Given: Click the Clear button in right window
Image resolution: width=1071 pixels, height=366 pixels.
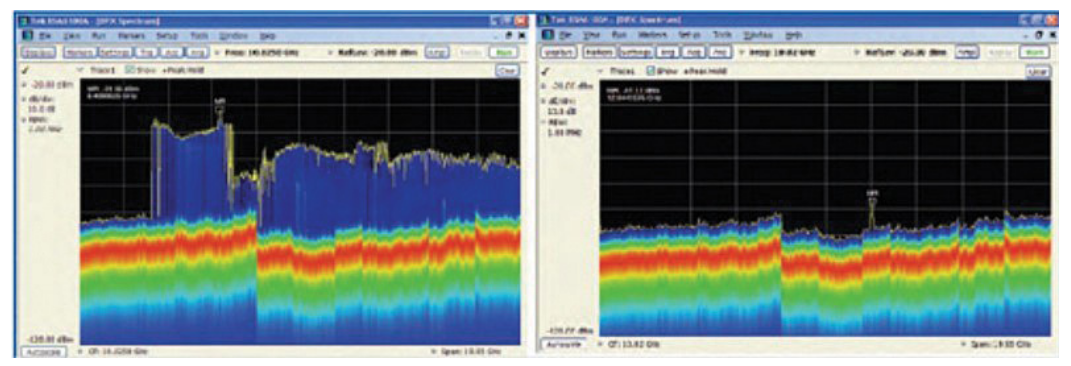Looking at the screenshot, I should [x=1038, y=72].
